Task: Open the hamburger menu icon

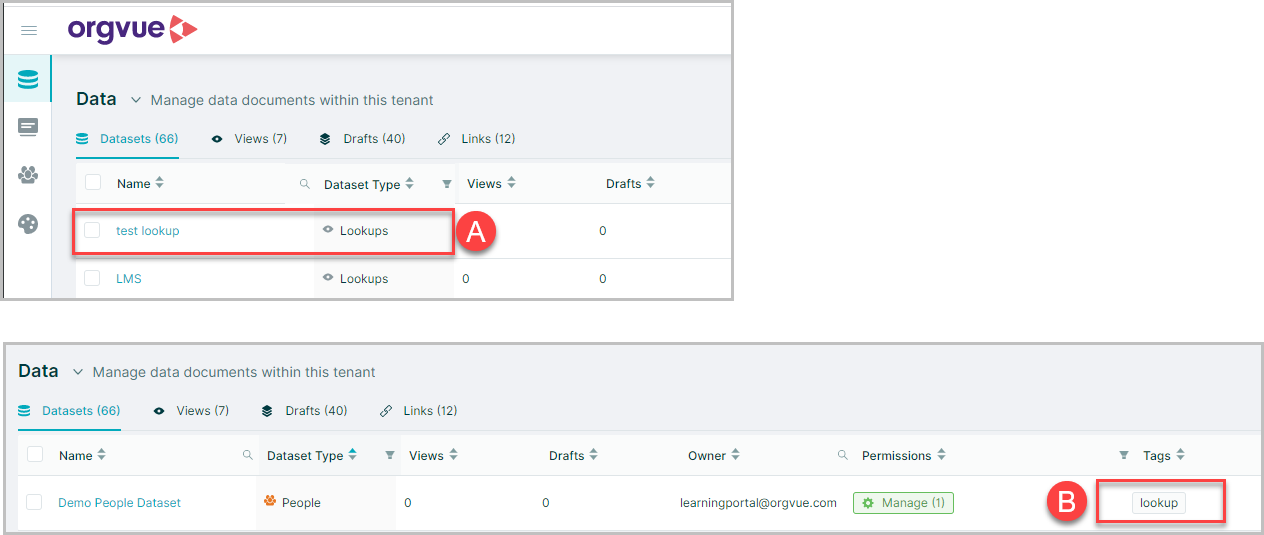Action: 29,31
